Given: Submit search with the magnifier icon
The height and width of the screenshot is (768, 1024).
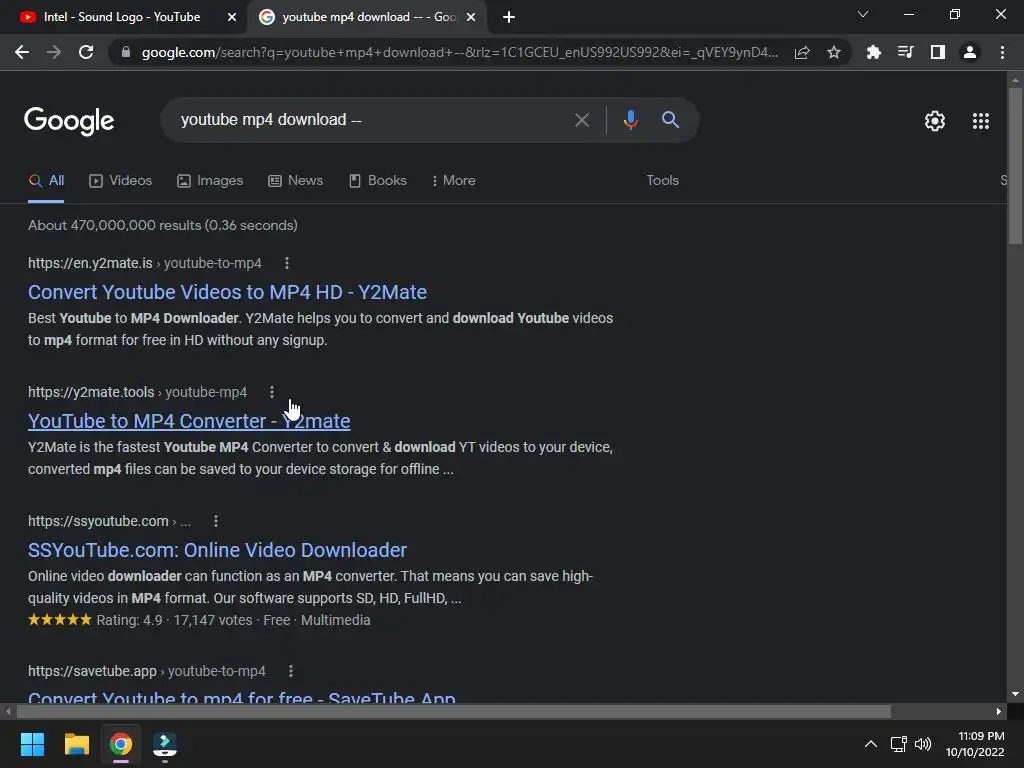Looking at the screenshot, I should (670, 120).
